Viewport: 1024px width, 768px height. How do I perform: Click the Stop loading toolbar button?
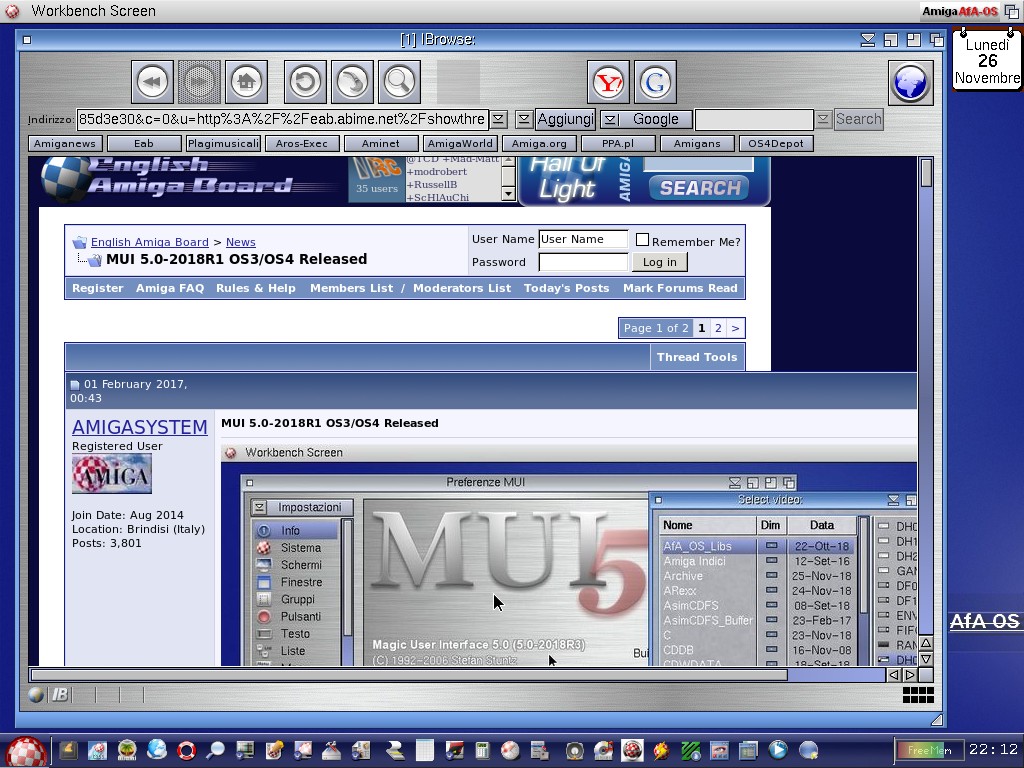(352, 82)
